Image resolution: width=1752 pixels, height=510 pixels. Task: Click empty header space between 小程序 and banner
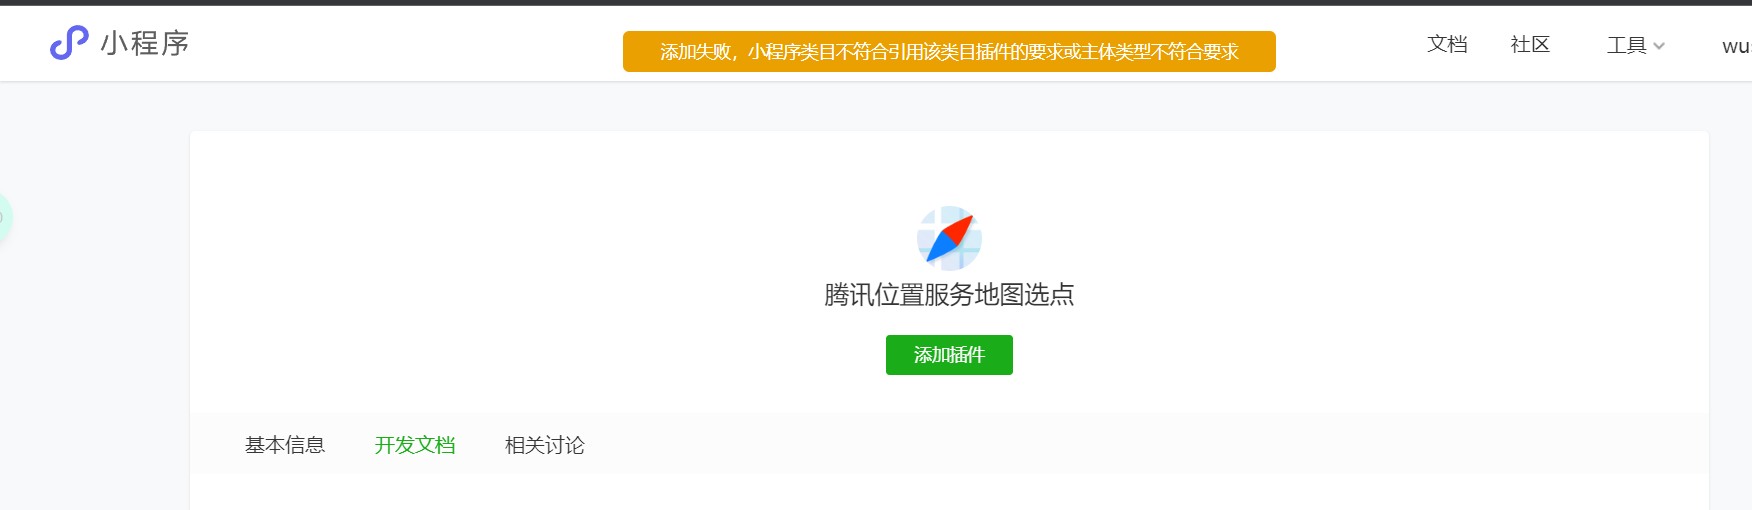pos(405,44)
